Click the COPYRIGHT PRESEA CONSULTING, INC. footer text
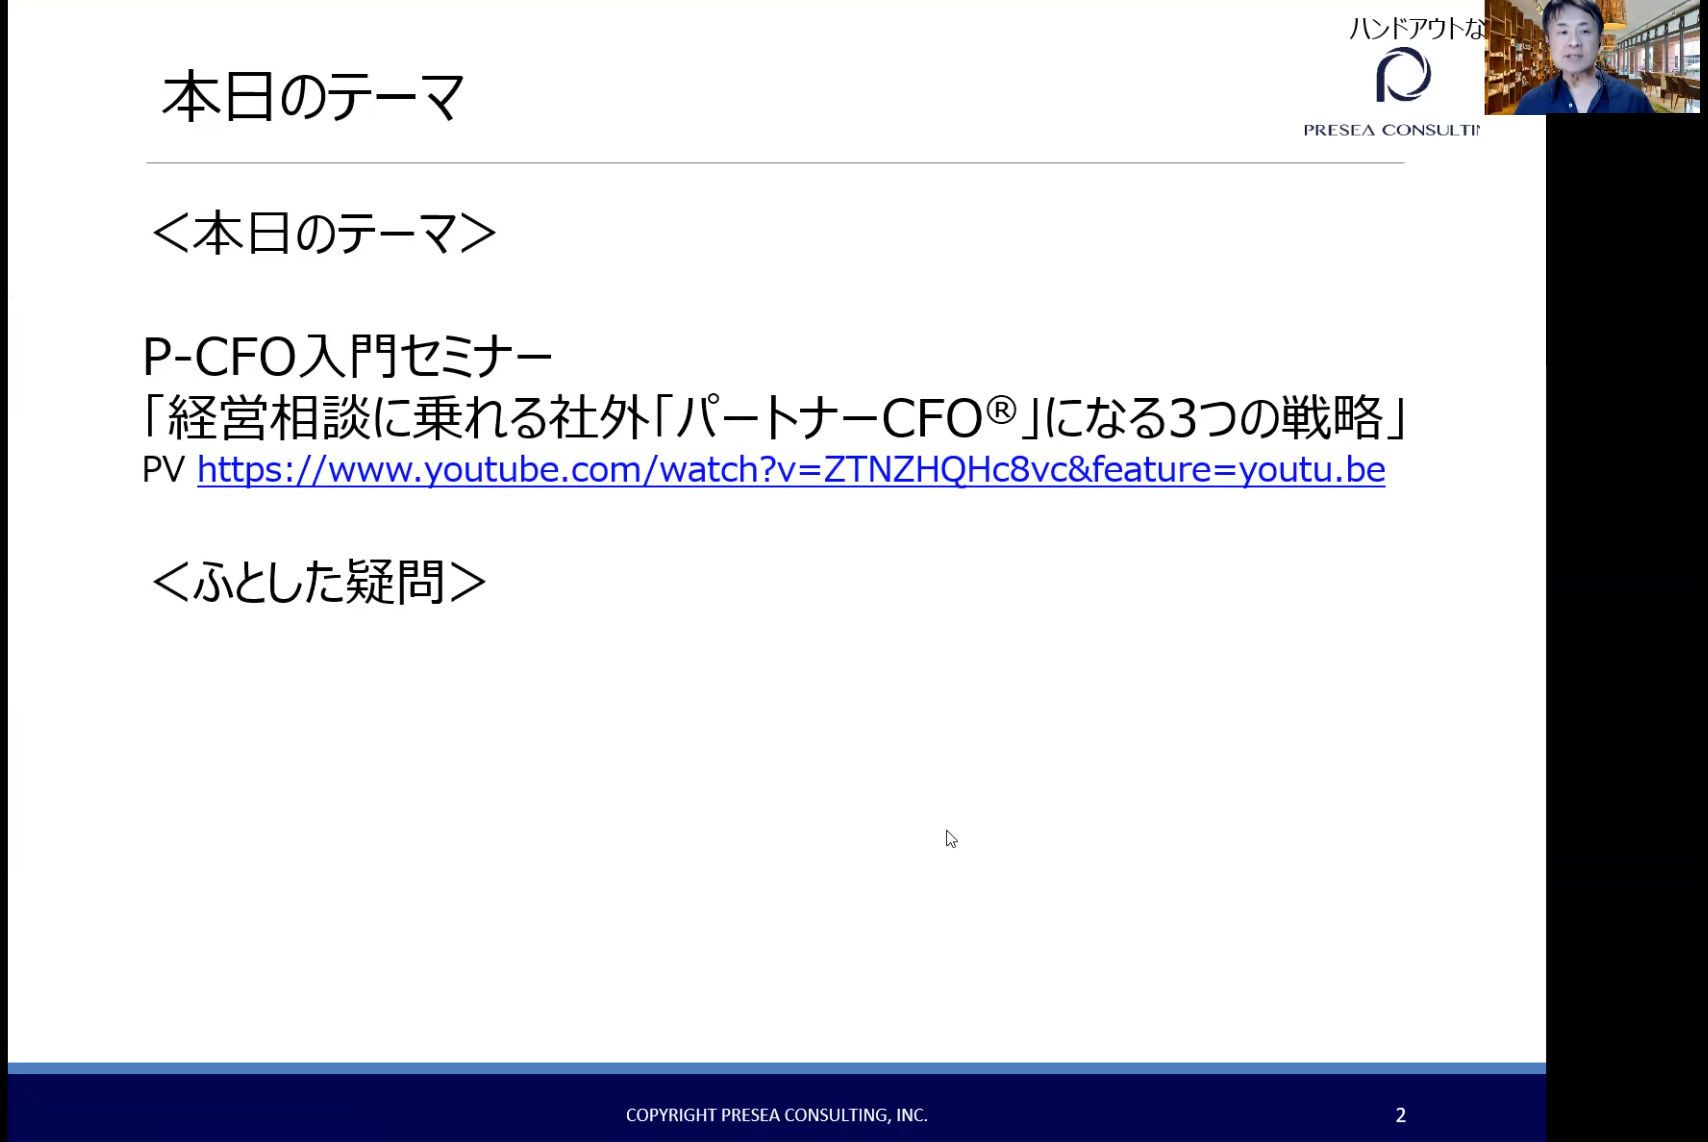Screen dimensions: 1708x1142 pos(776,1115)
